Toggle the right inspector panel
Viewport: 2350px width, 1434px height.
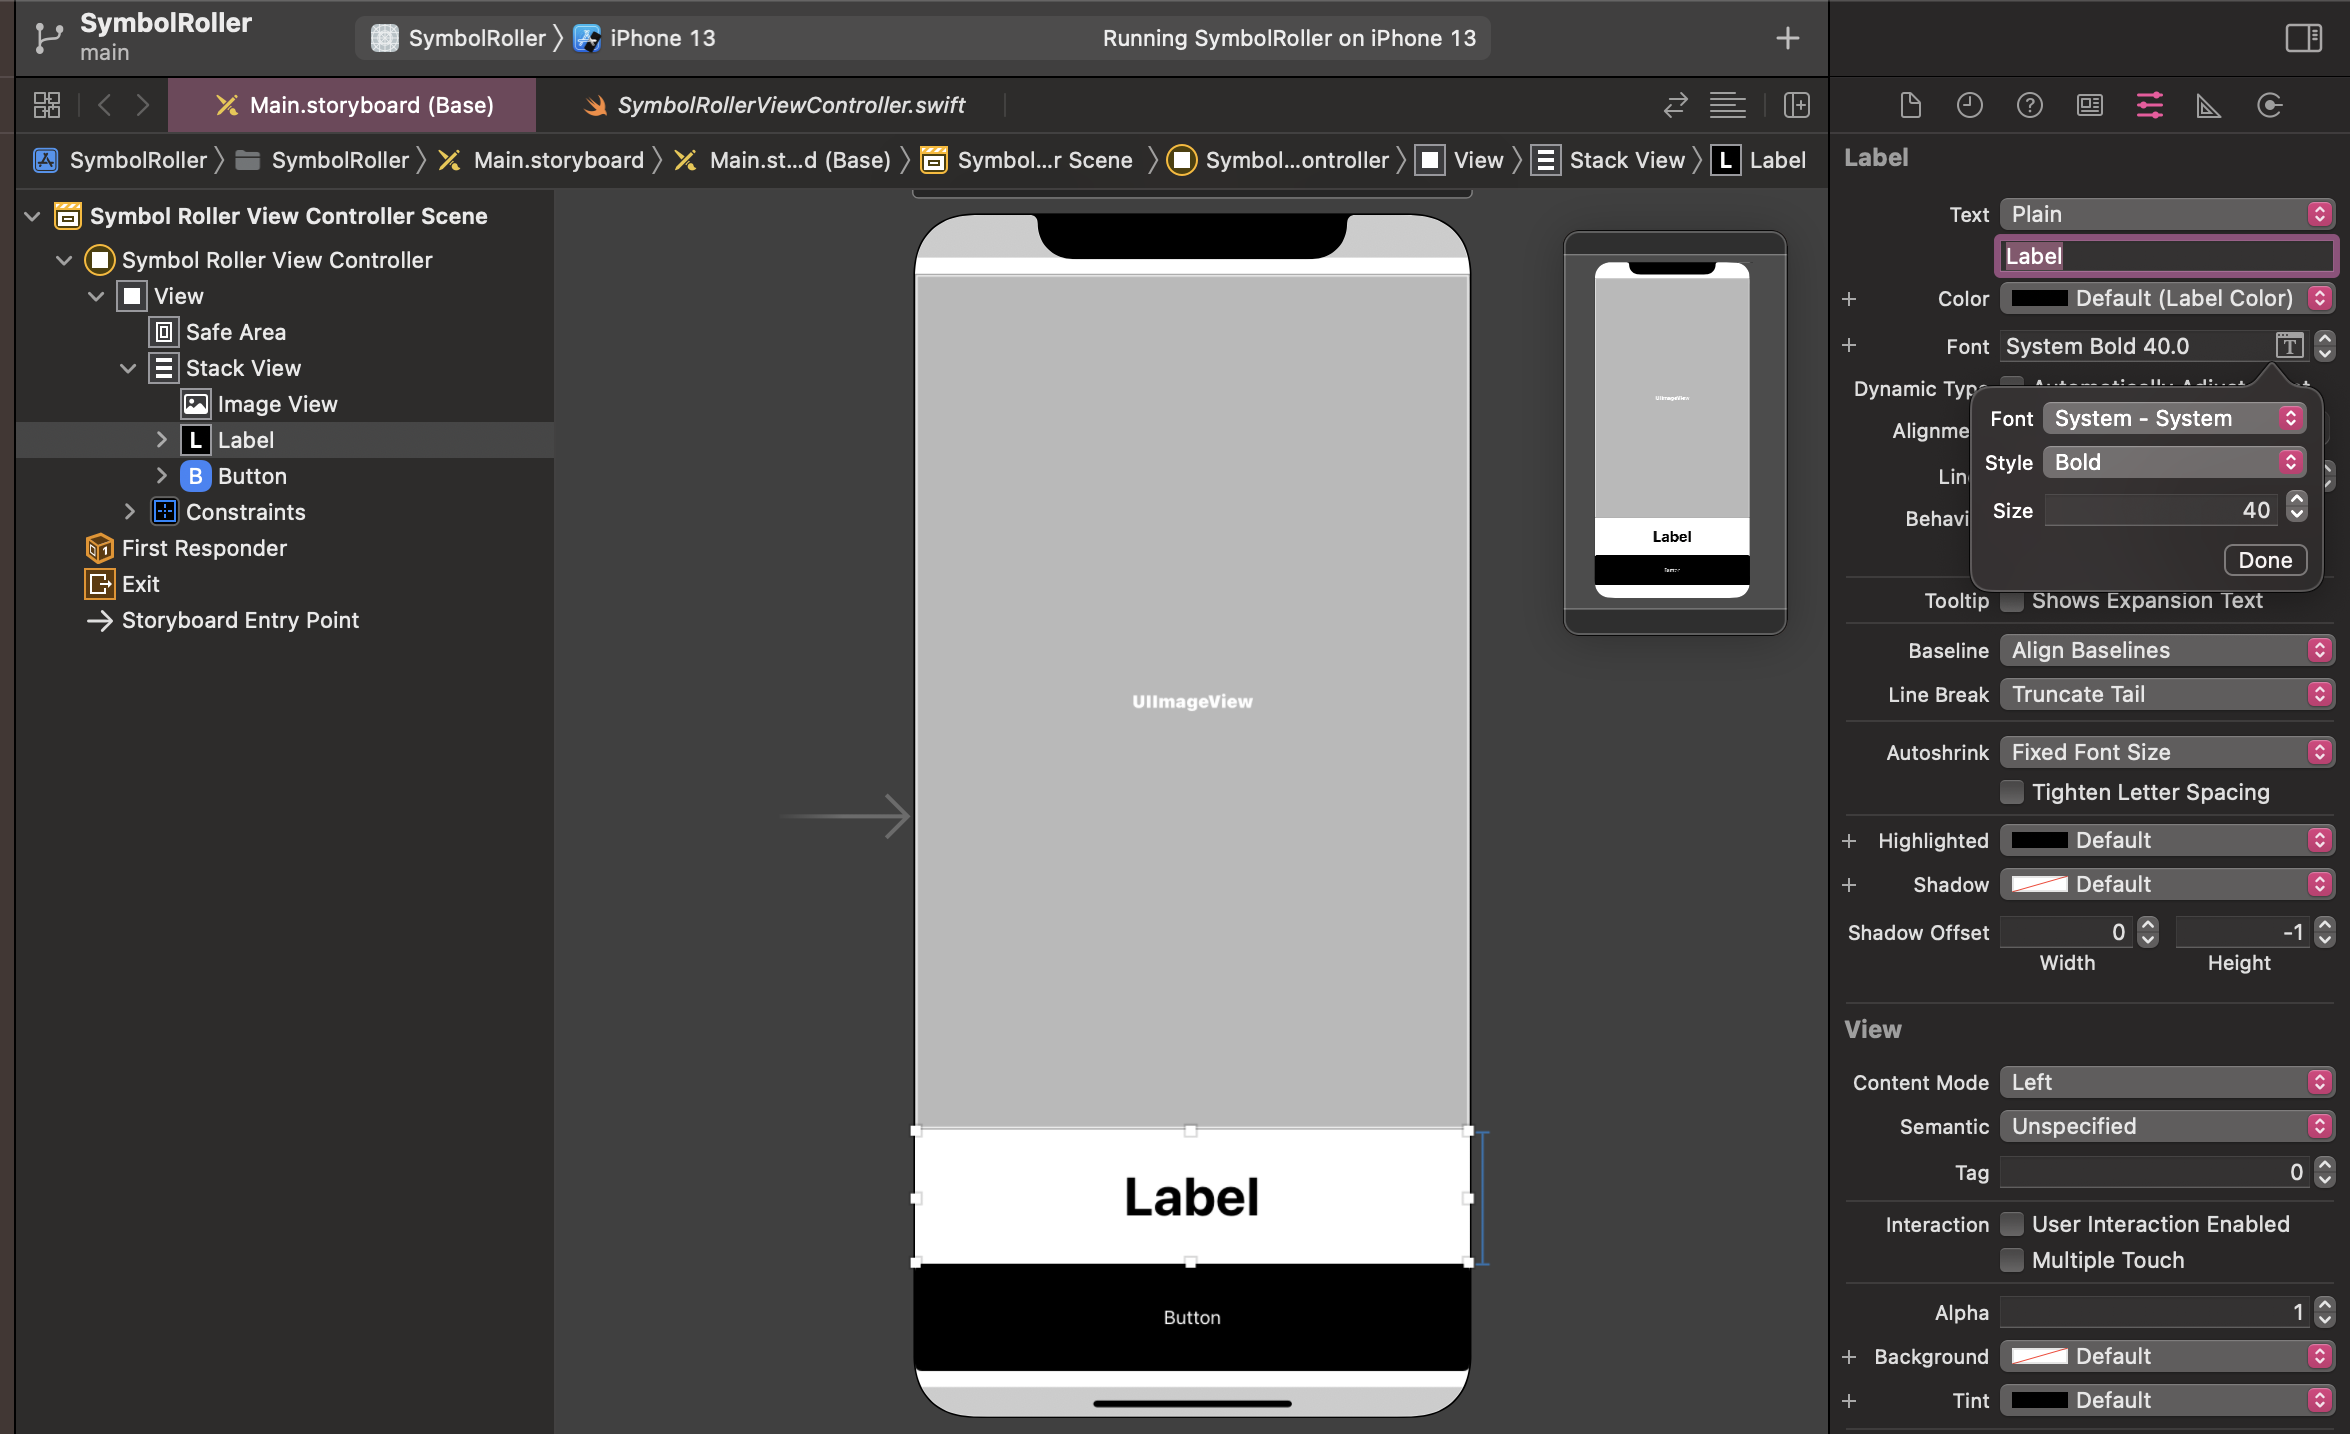[x=2303, y=38]
